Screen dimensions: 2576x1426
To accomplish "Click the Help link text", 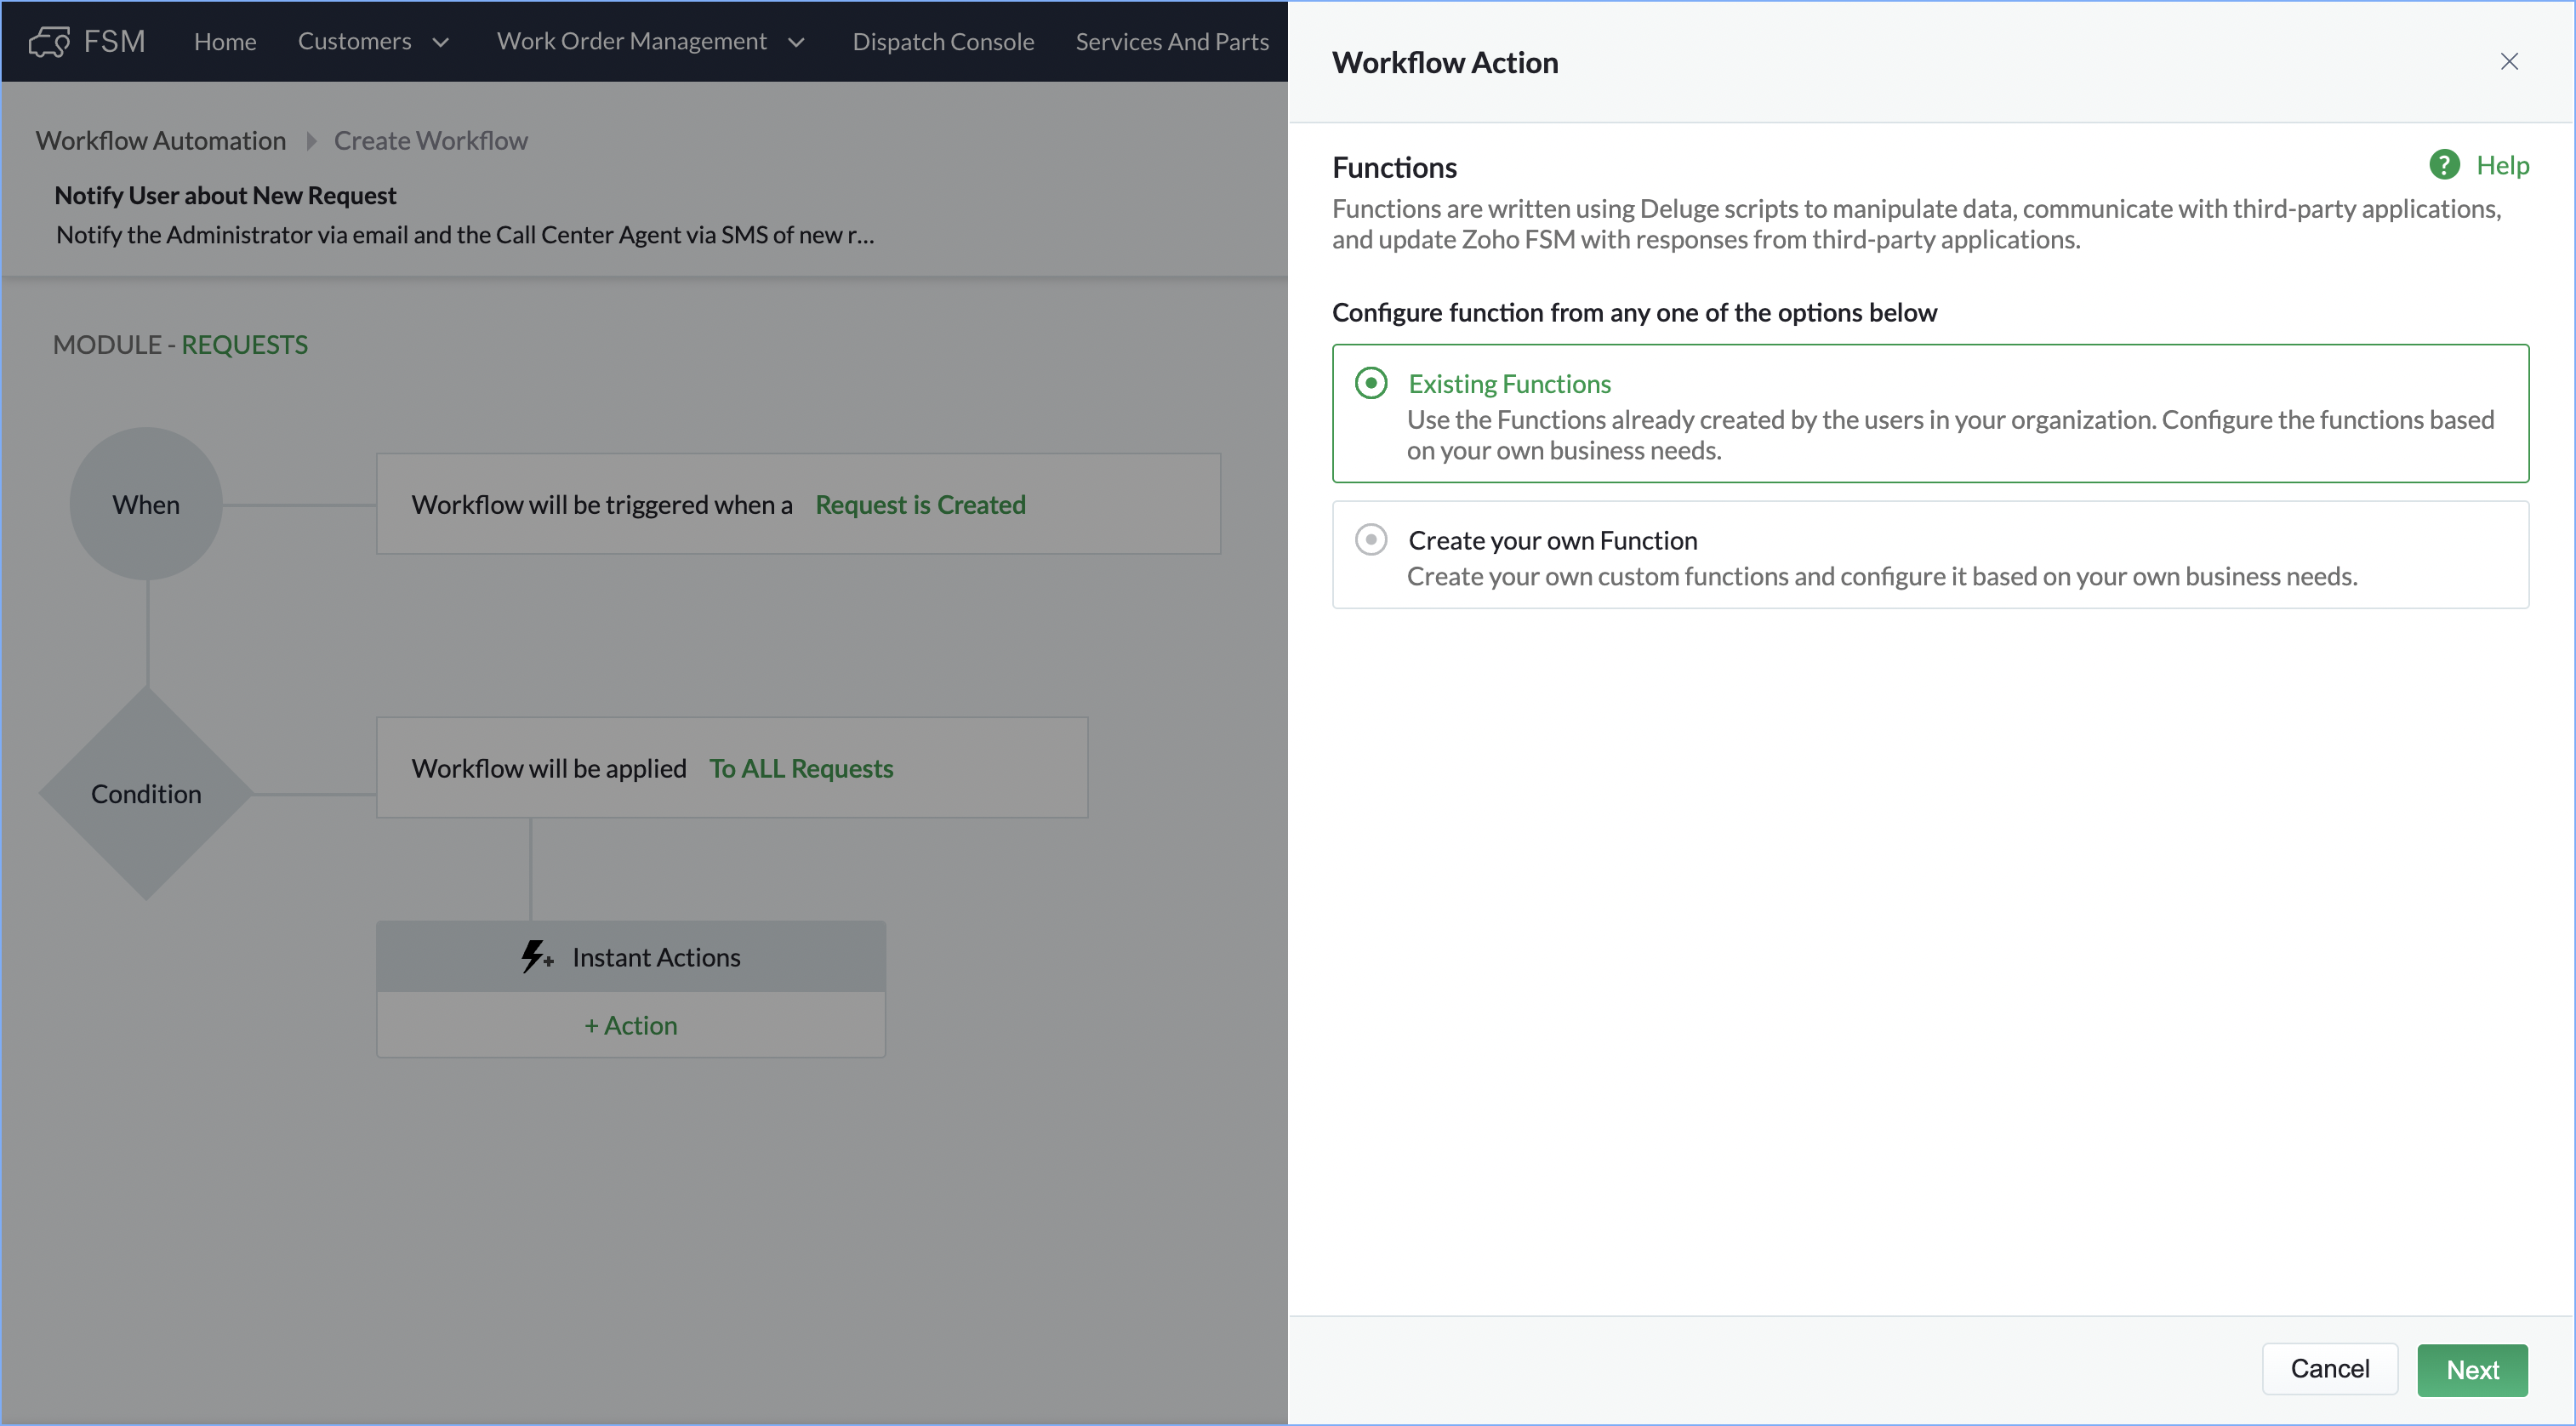I will (2502, 165).
